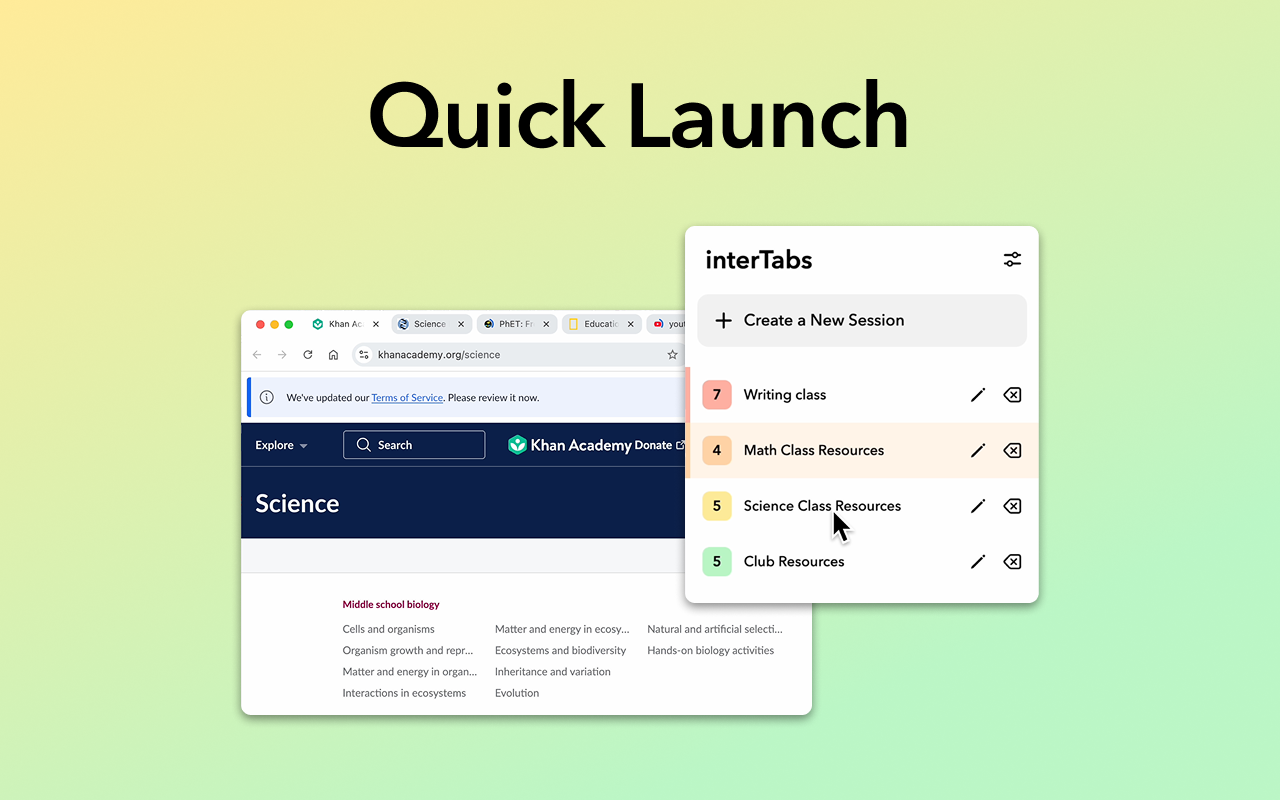
Task: Bookmark the page with the star icon
Action: [672, 354]
